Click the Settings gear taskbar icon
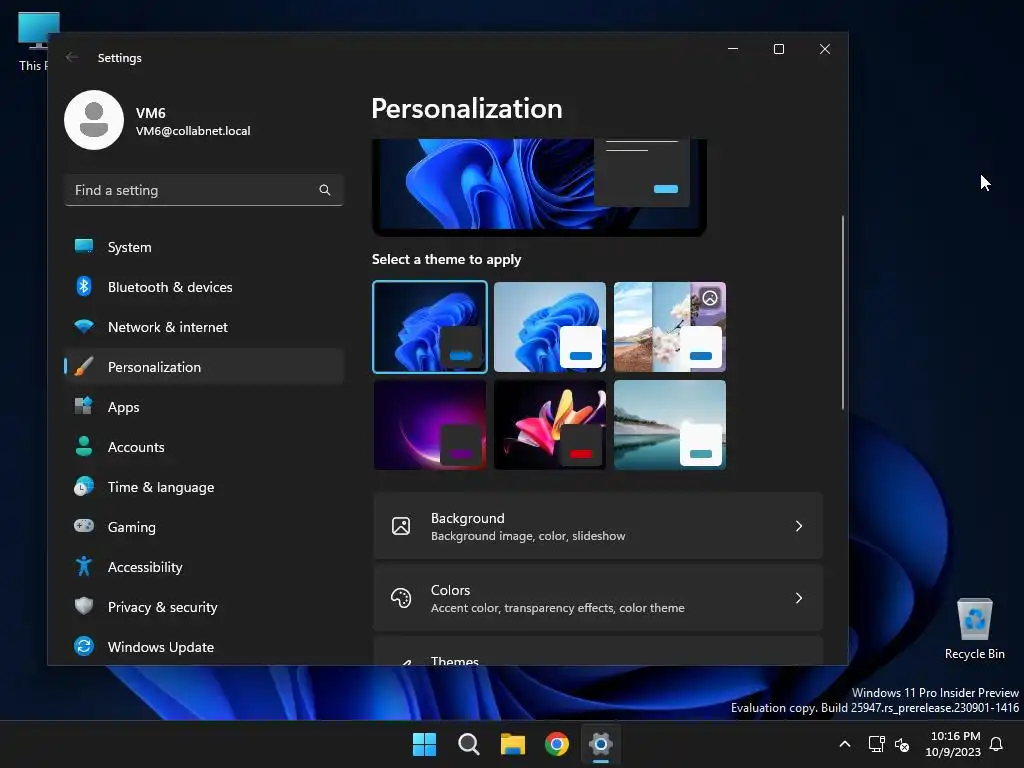The image size is (1024, 768). (601, 744)
